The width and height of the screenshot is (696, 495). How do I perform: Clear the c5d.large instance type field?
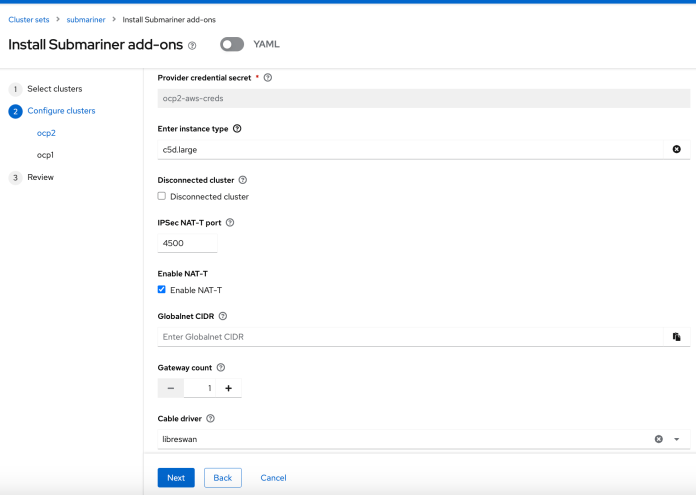676,149
